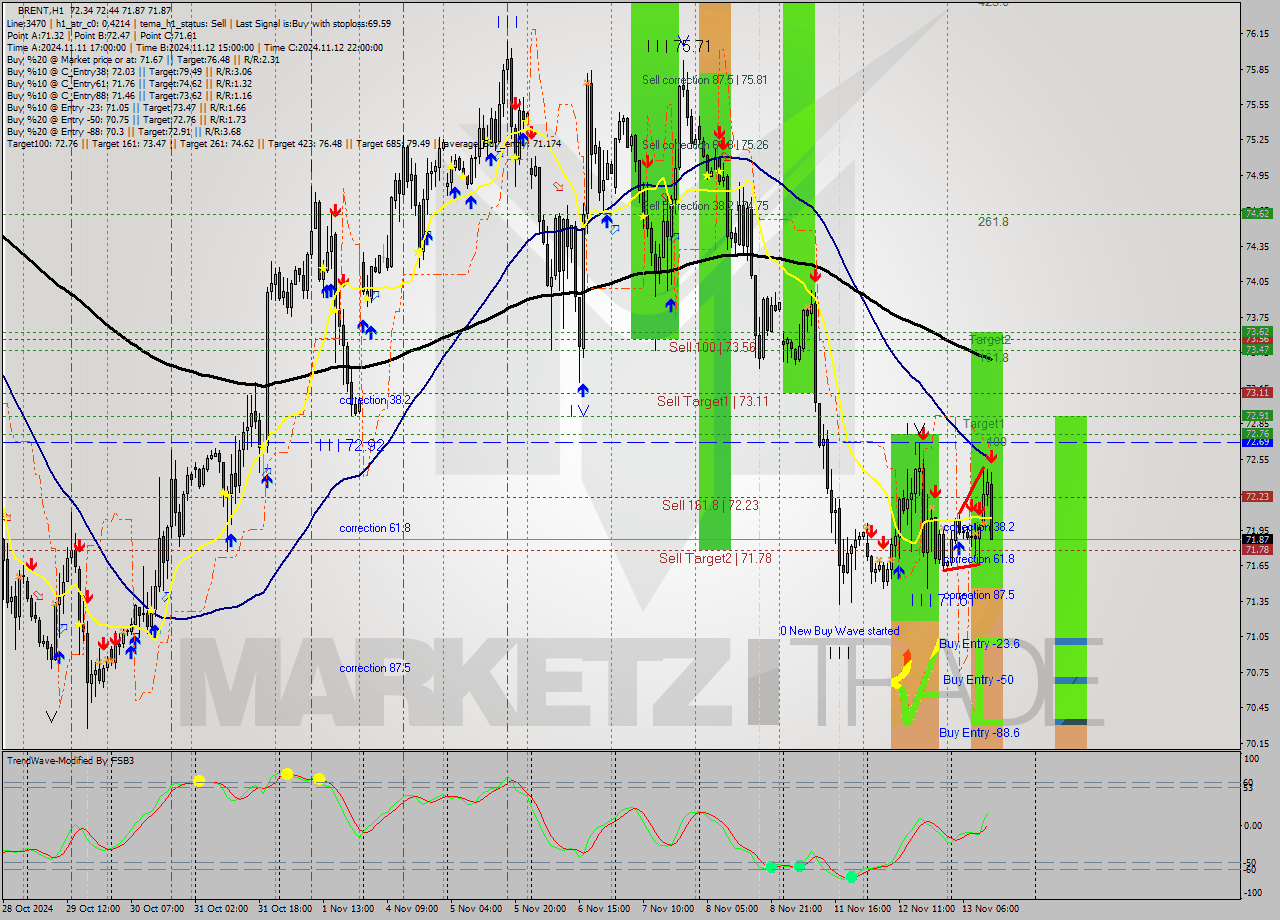This screenshot has width=1280, height=920.
Task: Click the '0 New Buy Wave started' text
Action: pos(840,631)
